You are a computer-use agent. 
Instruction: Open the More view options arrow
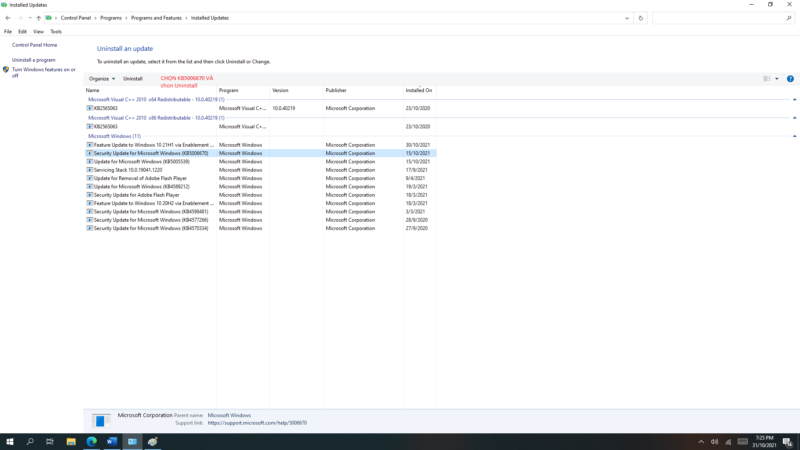point(777,79)
